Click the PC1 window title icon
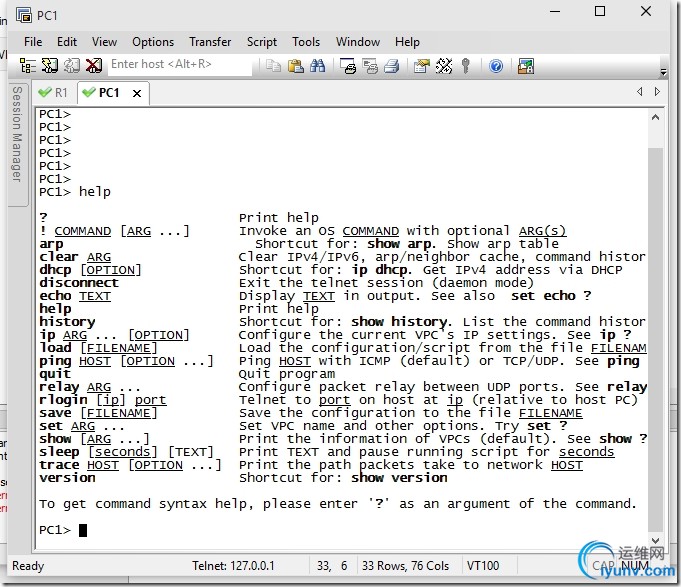681x587 pixels. tap(24, 15)
